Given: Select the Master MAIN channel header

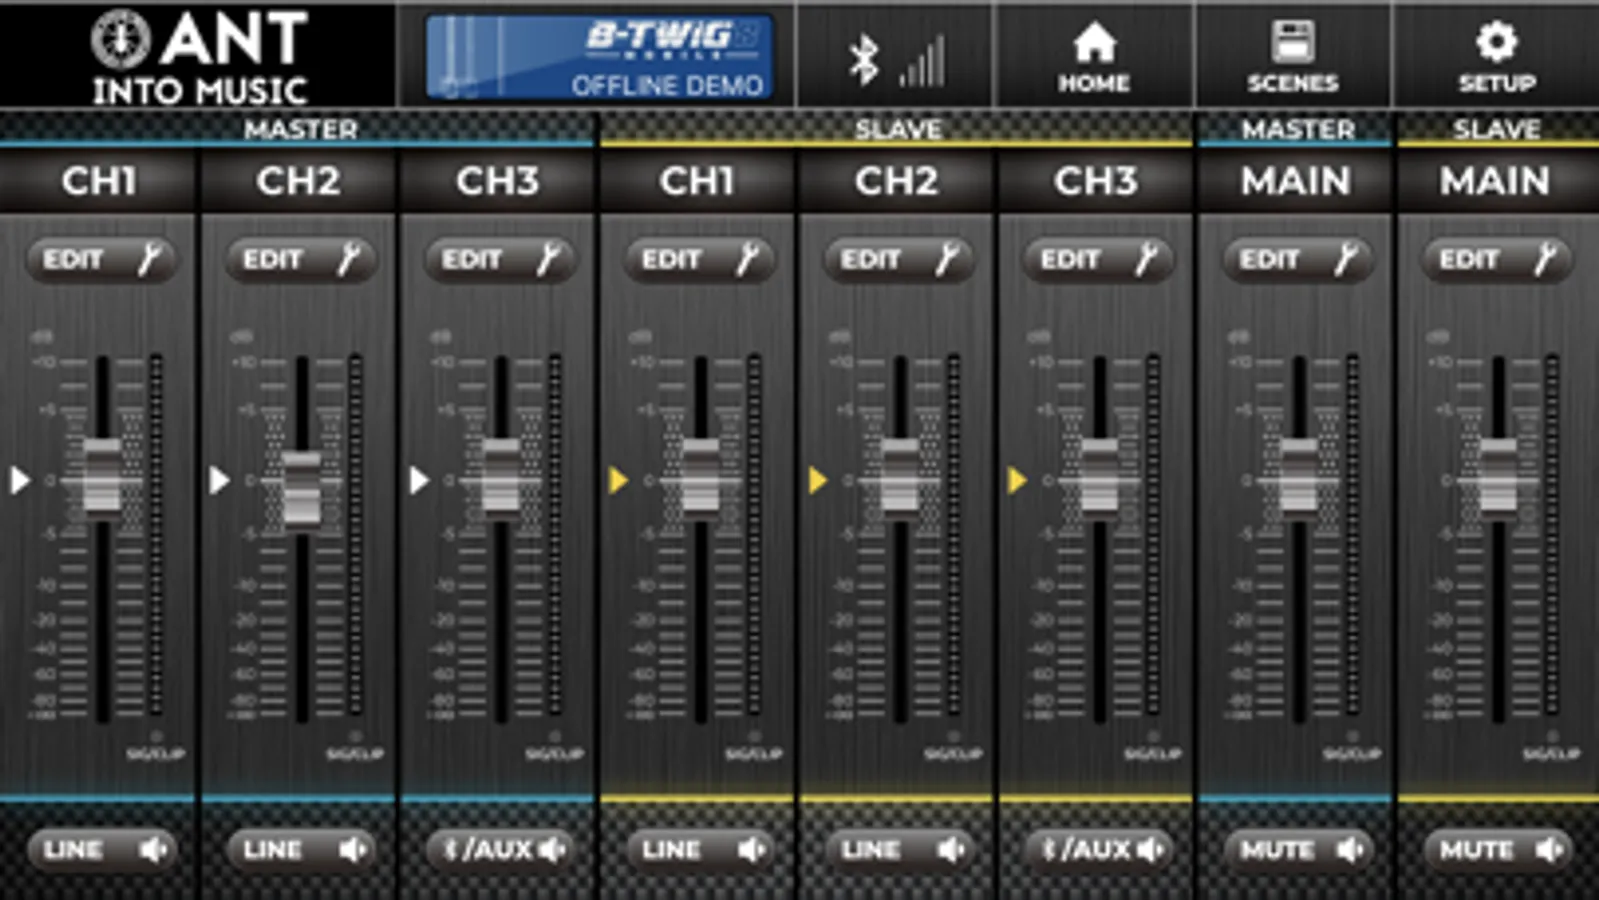Looking at the screenshot, I should [x=1296, y=181].
